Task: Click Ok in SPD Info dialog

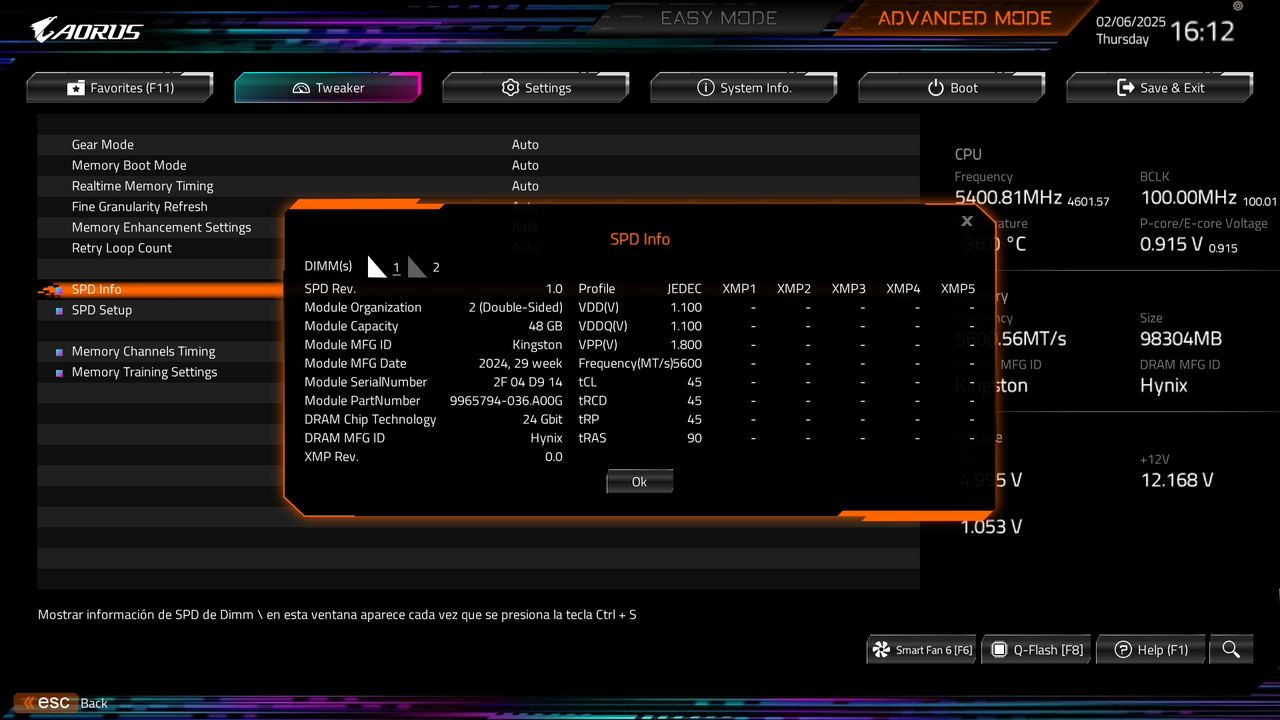Action: tap(640, 482)
